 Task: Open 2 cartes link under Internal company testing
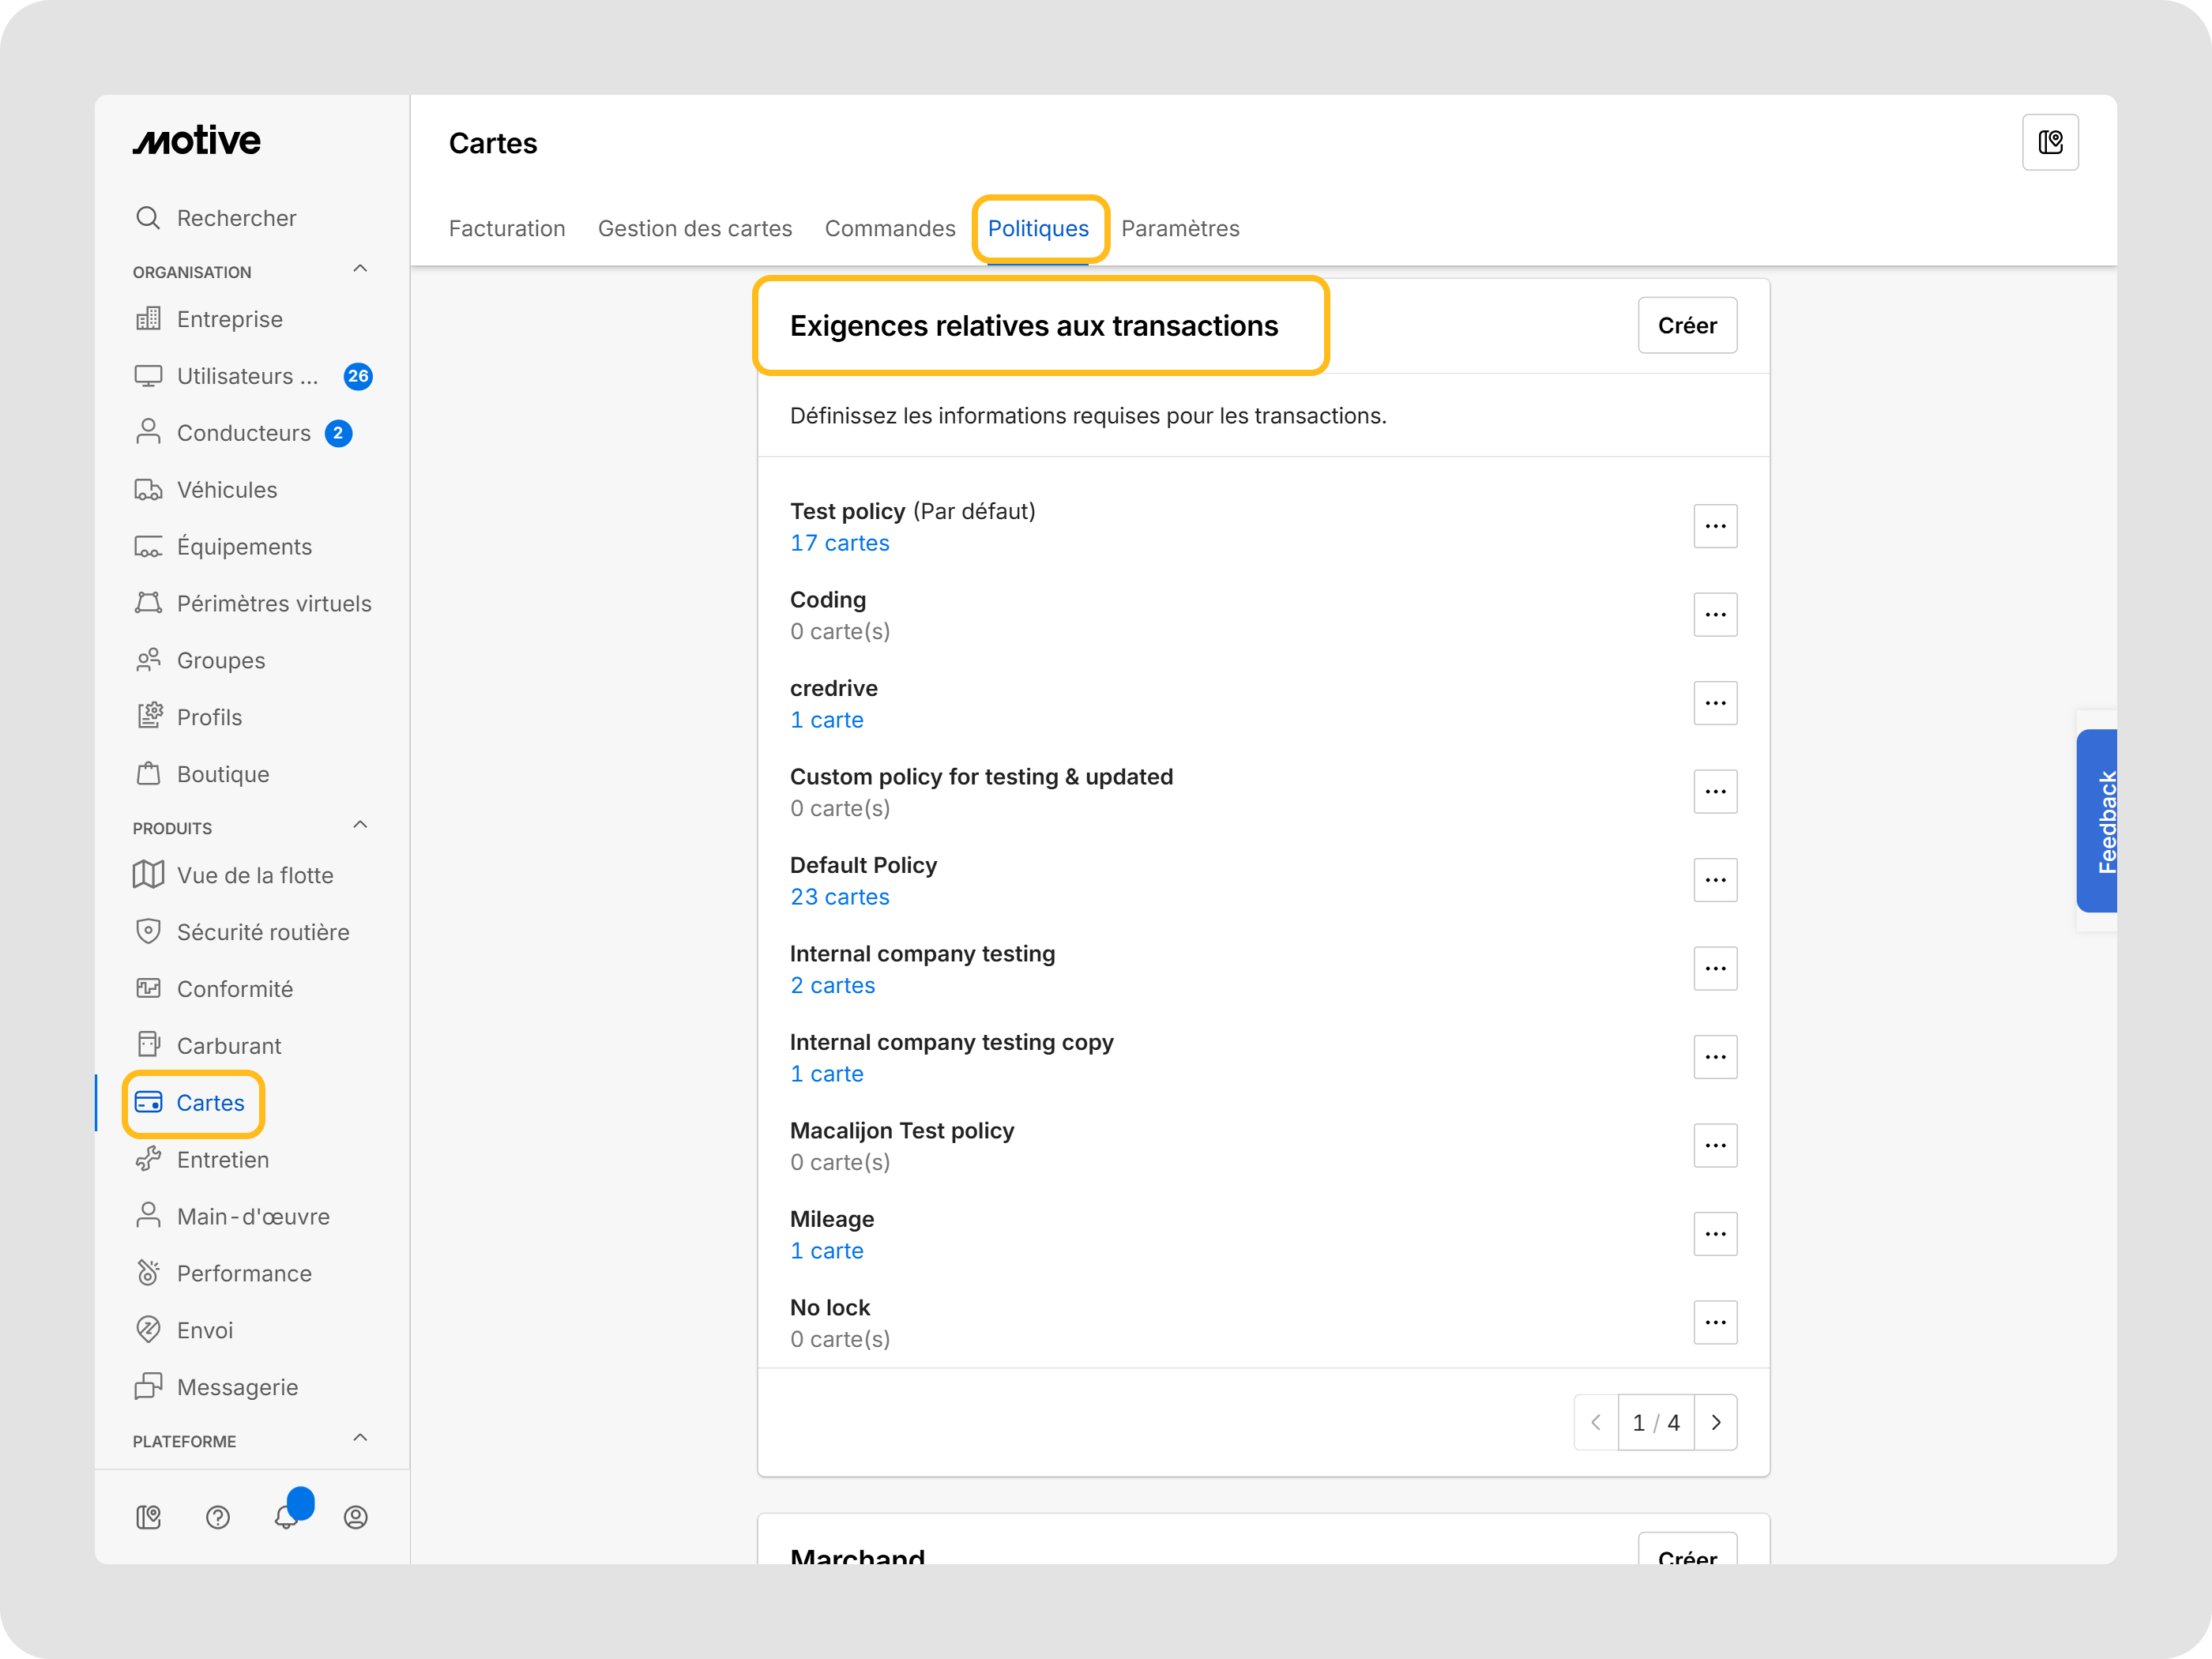833,987
